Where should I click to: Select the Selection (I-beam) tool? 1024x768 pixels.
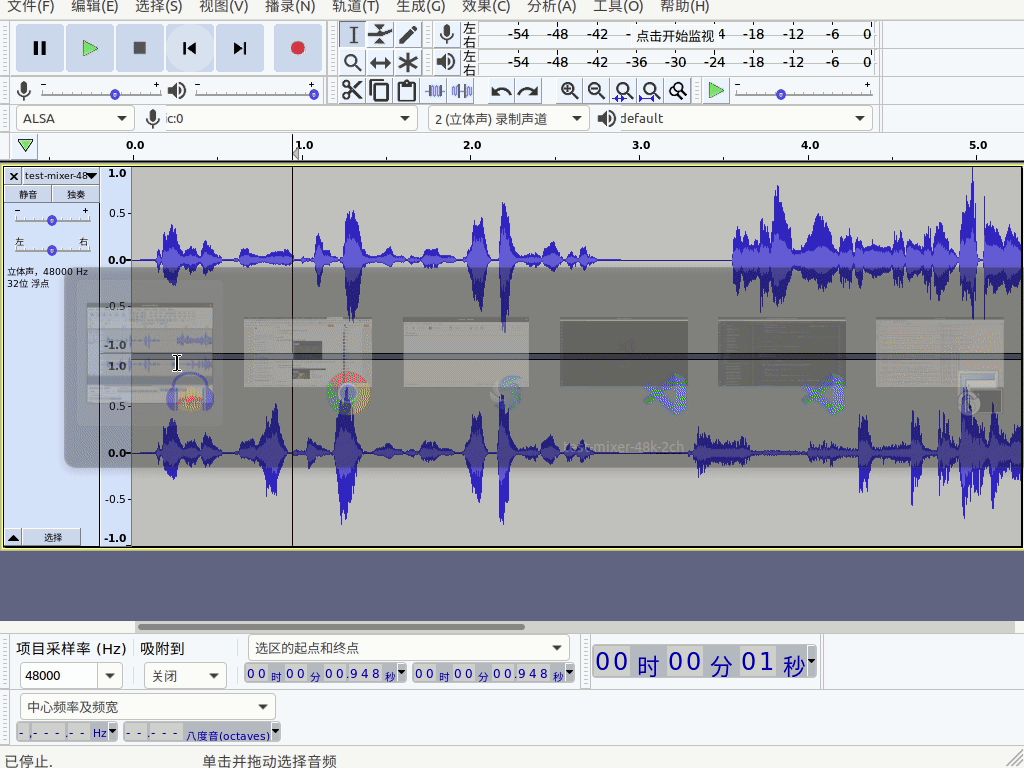point(353,35)
